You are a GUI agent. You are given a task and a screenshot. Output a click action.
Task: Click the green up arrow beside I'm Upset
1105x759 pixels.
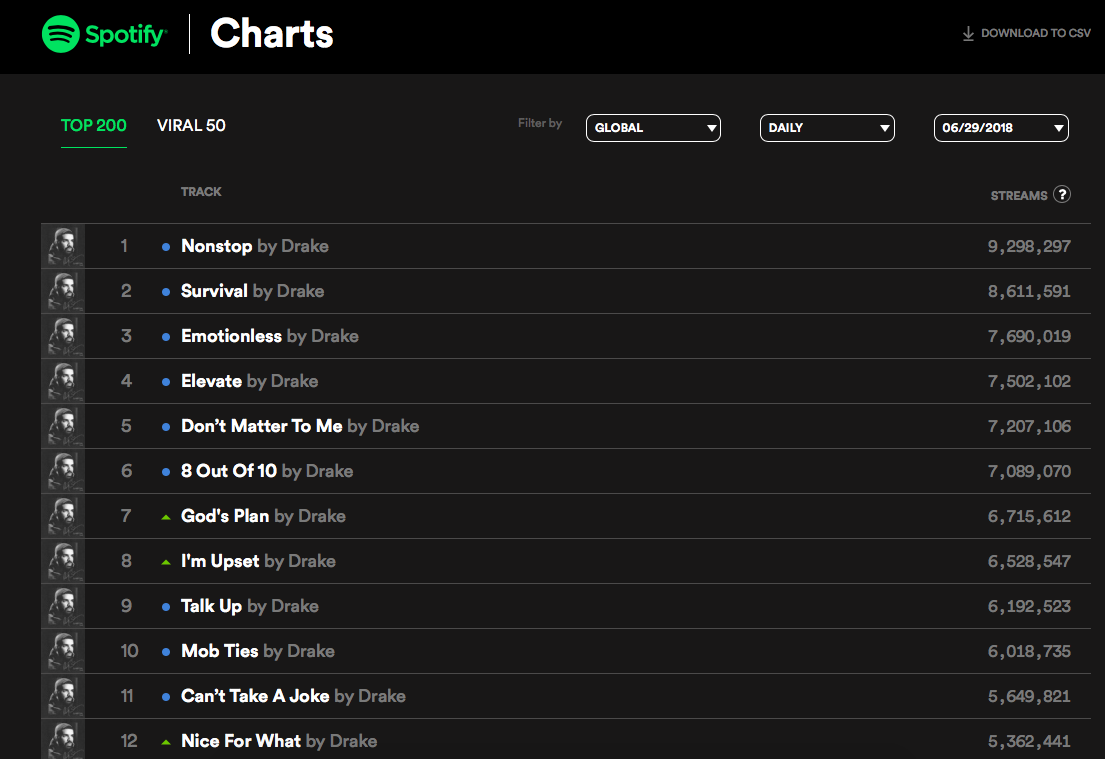click(x=166, y=562)
